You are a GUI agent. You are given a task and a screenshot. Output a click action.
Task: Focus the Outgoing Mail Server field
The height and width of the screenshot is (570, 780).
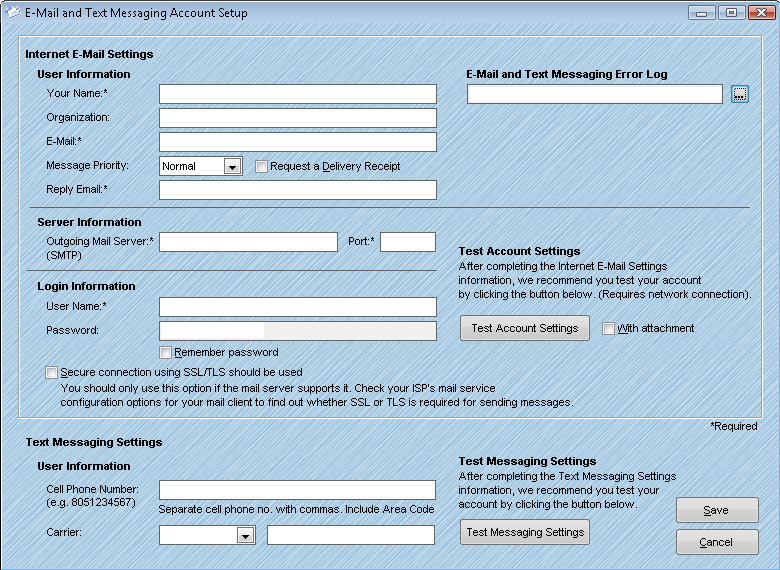click(x=248, y=242)
